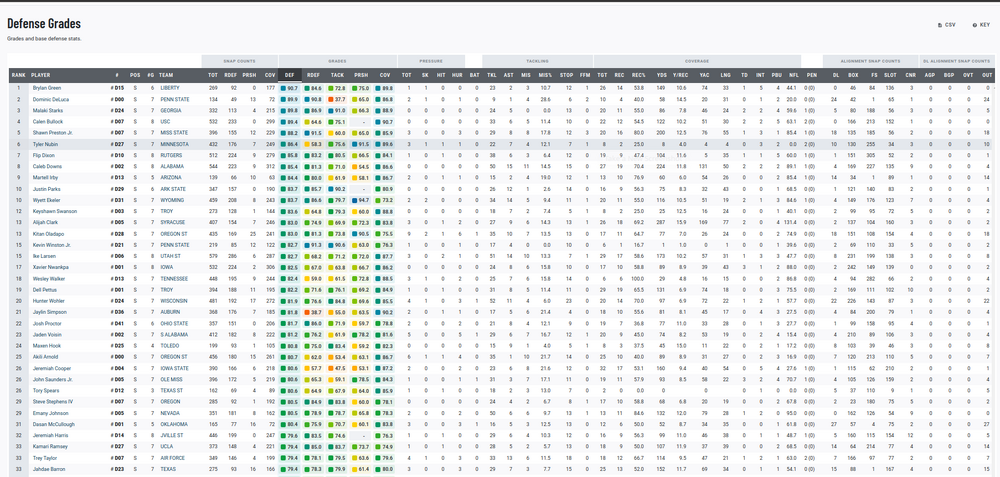Screen dimensions: 1000x477
Task: Sort by YDS coverage column header
Action: click(661, 74)
